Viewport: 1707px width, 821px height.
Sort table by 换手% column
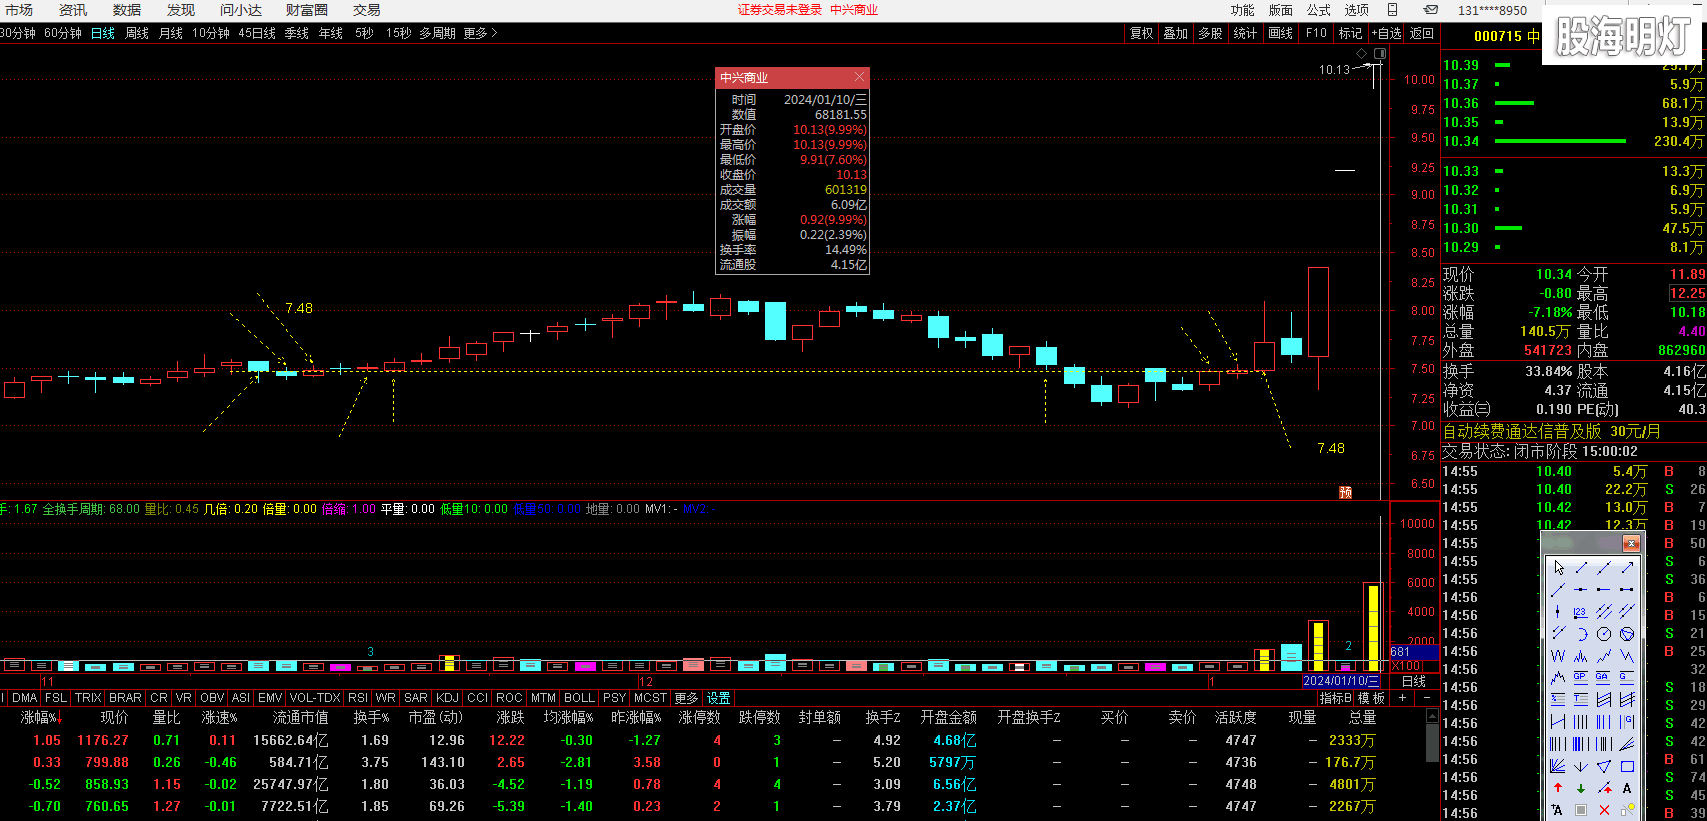[x=371, y=717]
